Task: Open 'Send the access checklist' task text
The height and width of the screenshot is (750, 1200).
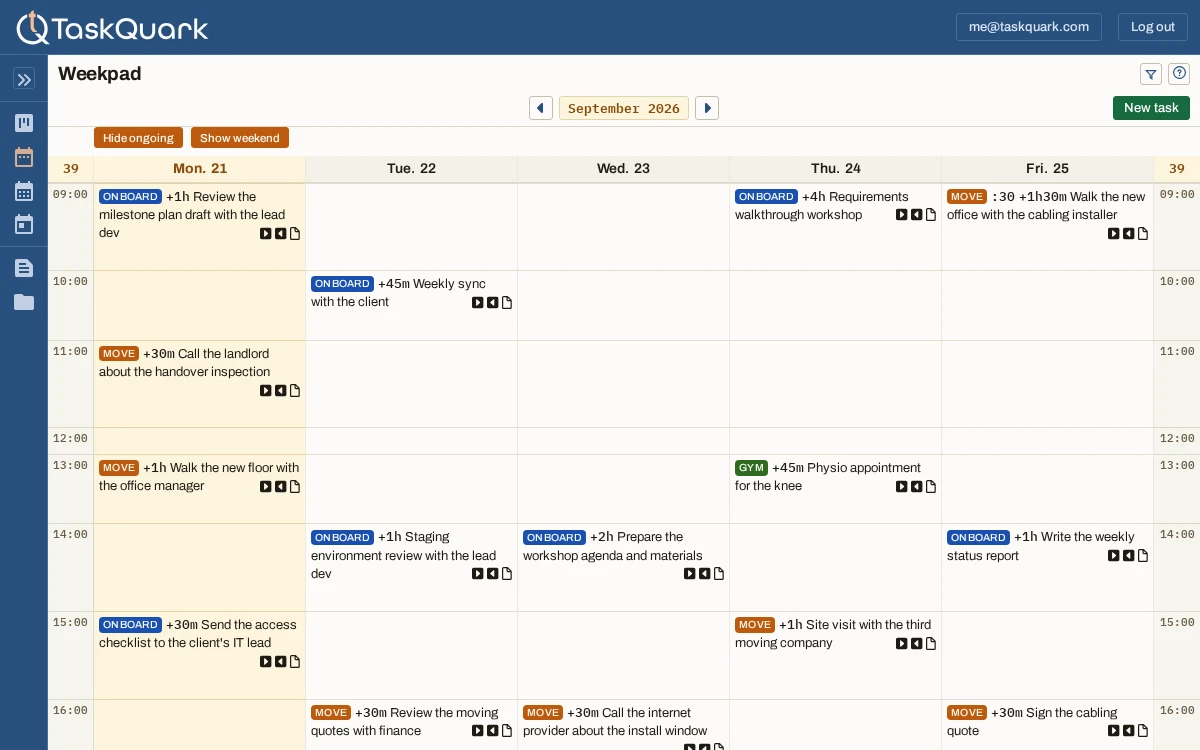Action: pyautogui.click(x=198, y=634)
